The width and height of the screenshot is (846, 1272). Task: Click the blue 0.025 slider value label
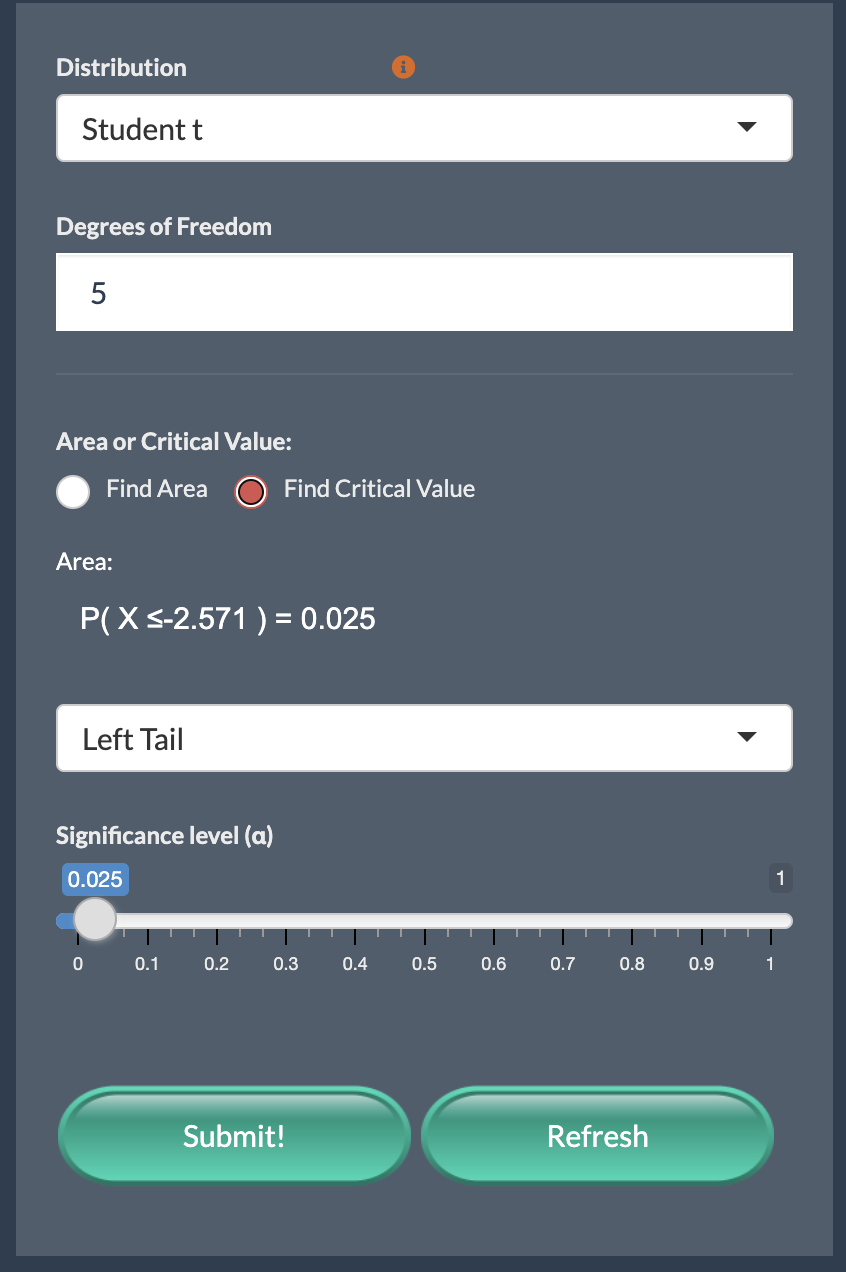coord(95,880)
